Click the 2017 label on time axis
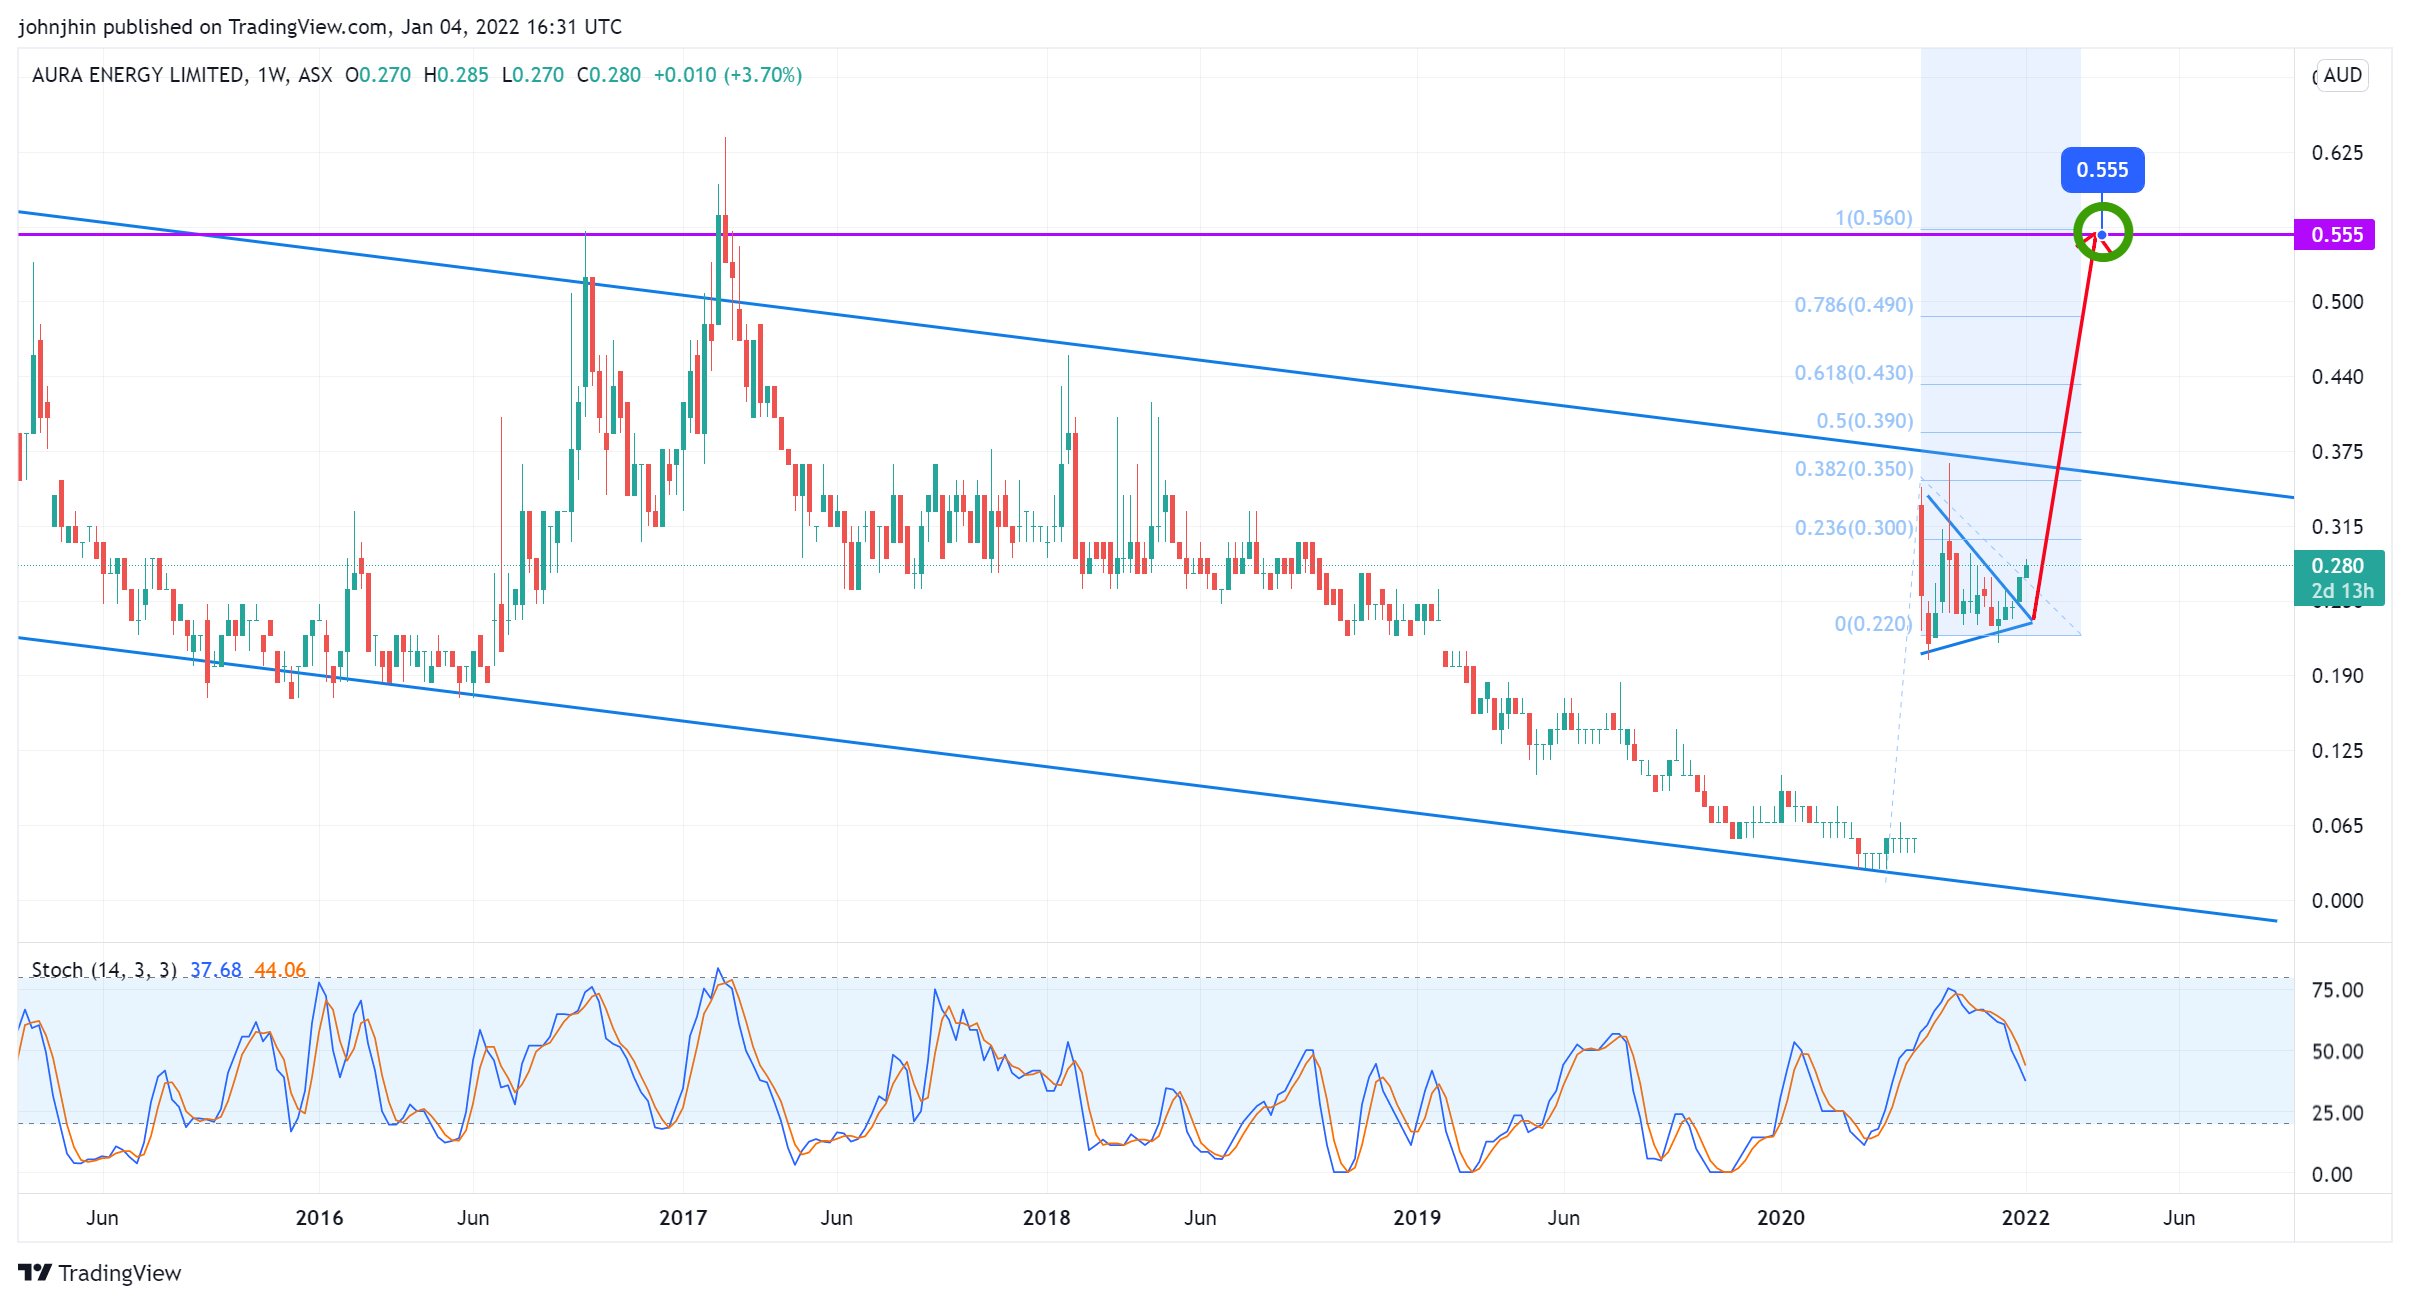 pyautogui.click(x=683, y=1218)
